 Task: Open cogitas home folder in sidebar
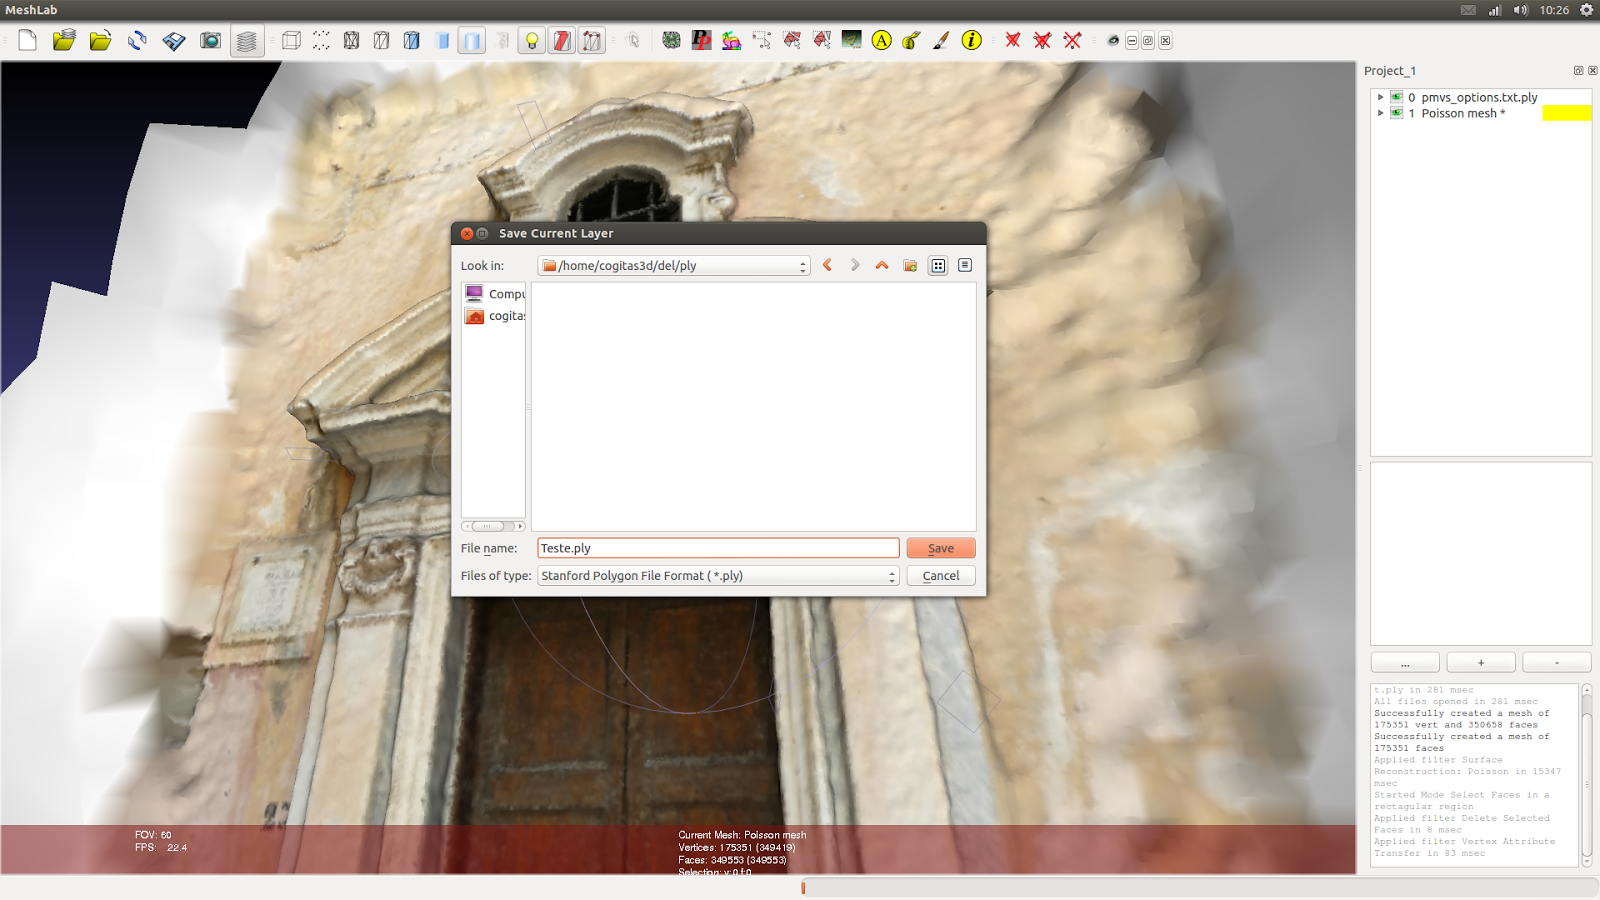(494, 316)
